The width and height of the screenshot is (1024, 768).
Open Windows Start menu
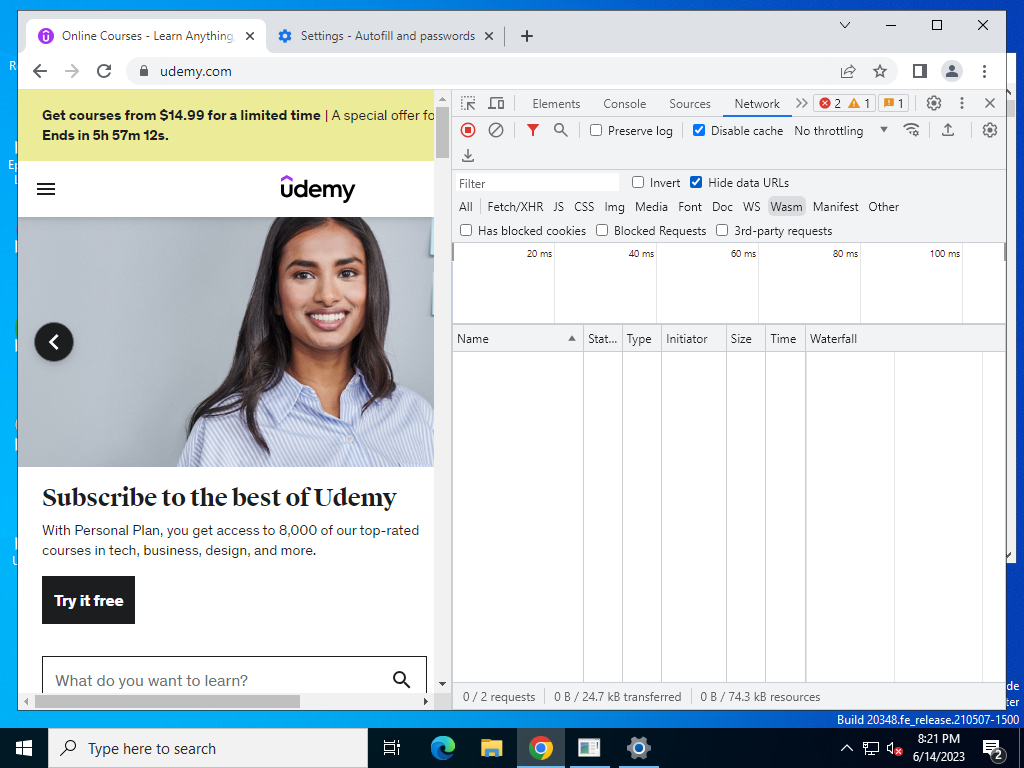tap(24, 748)
